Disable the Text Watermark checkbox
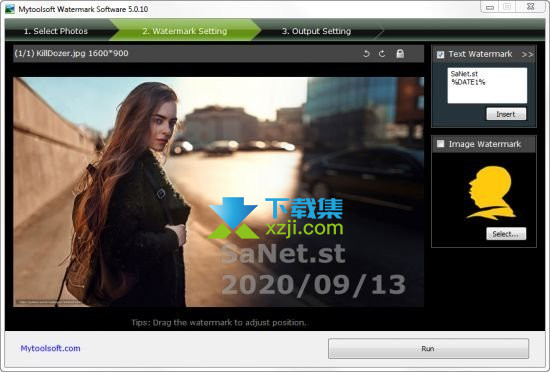This screenshot has height=372, width=550. (x=441, y=54)
